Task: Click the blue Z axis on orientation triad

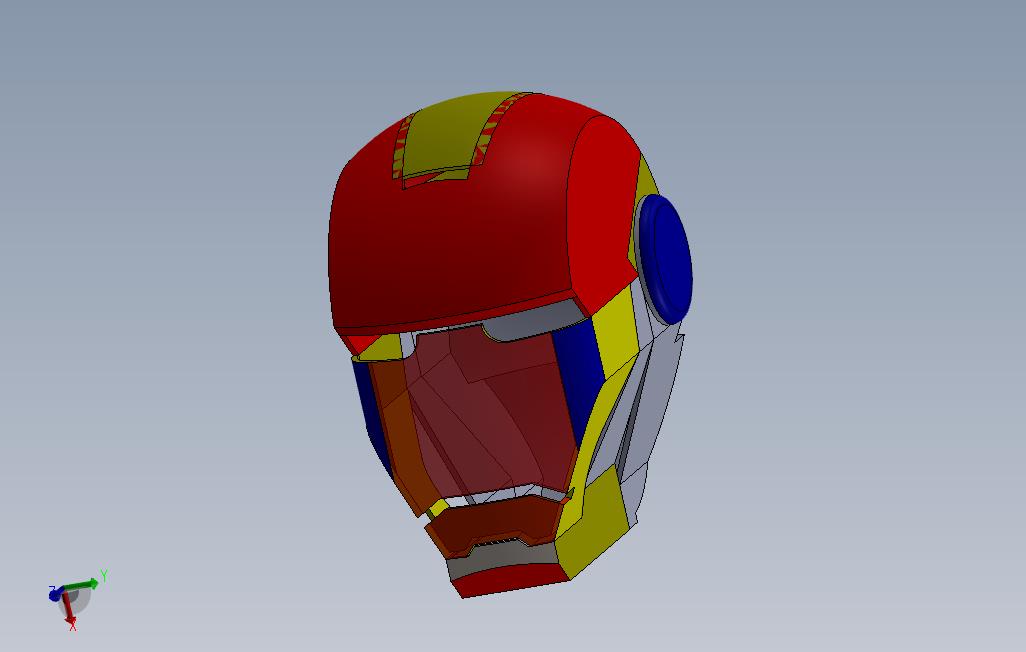Action: (56, 594)
